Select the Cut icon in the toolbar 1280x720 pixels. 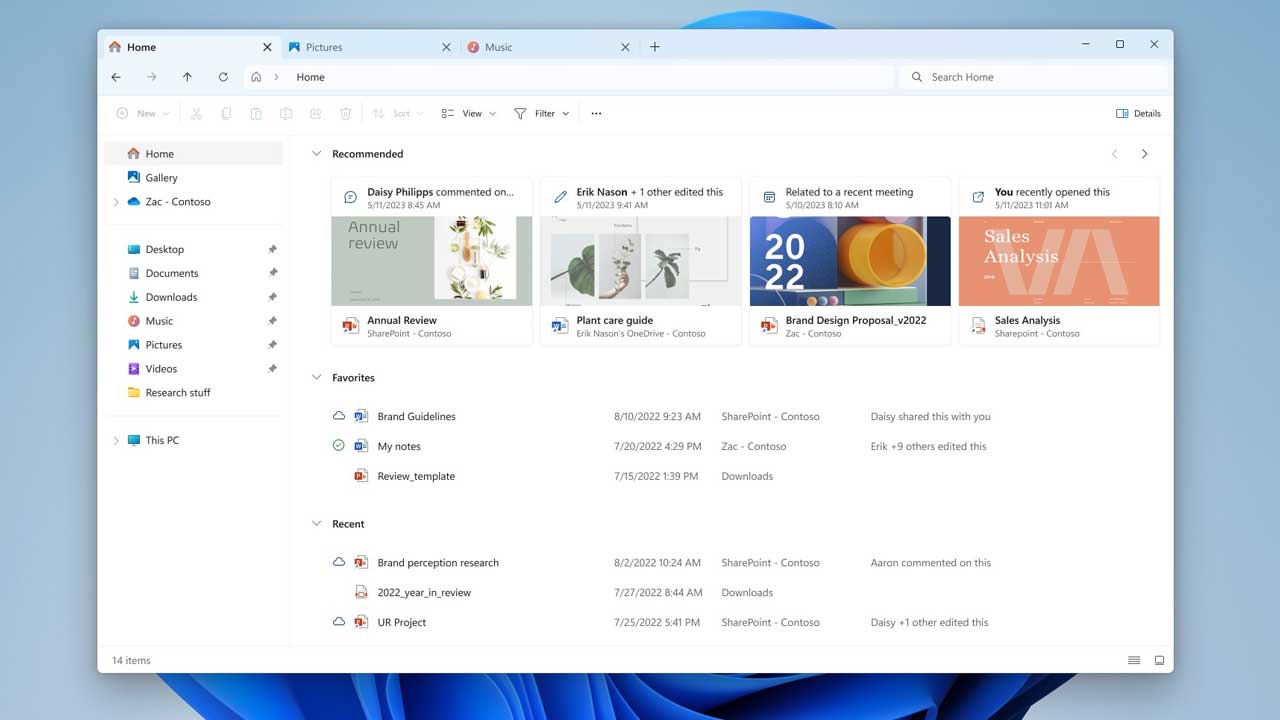click(x=196, y=113)
